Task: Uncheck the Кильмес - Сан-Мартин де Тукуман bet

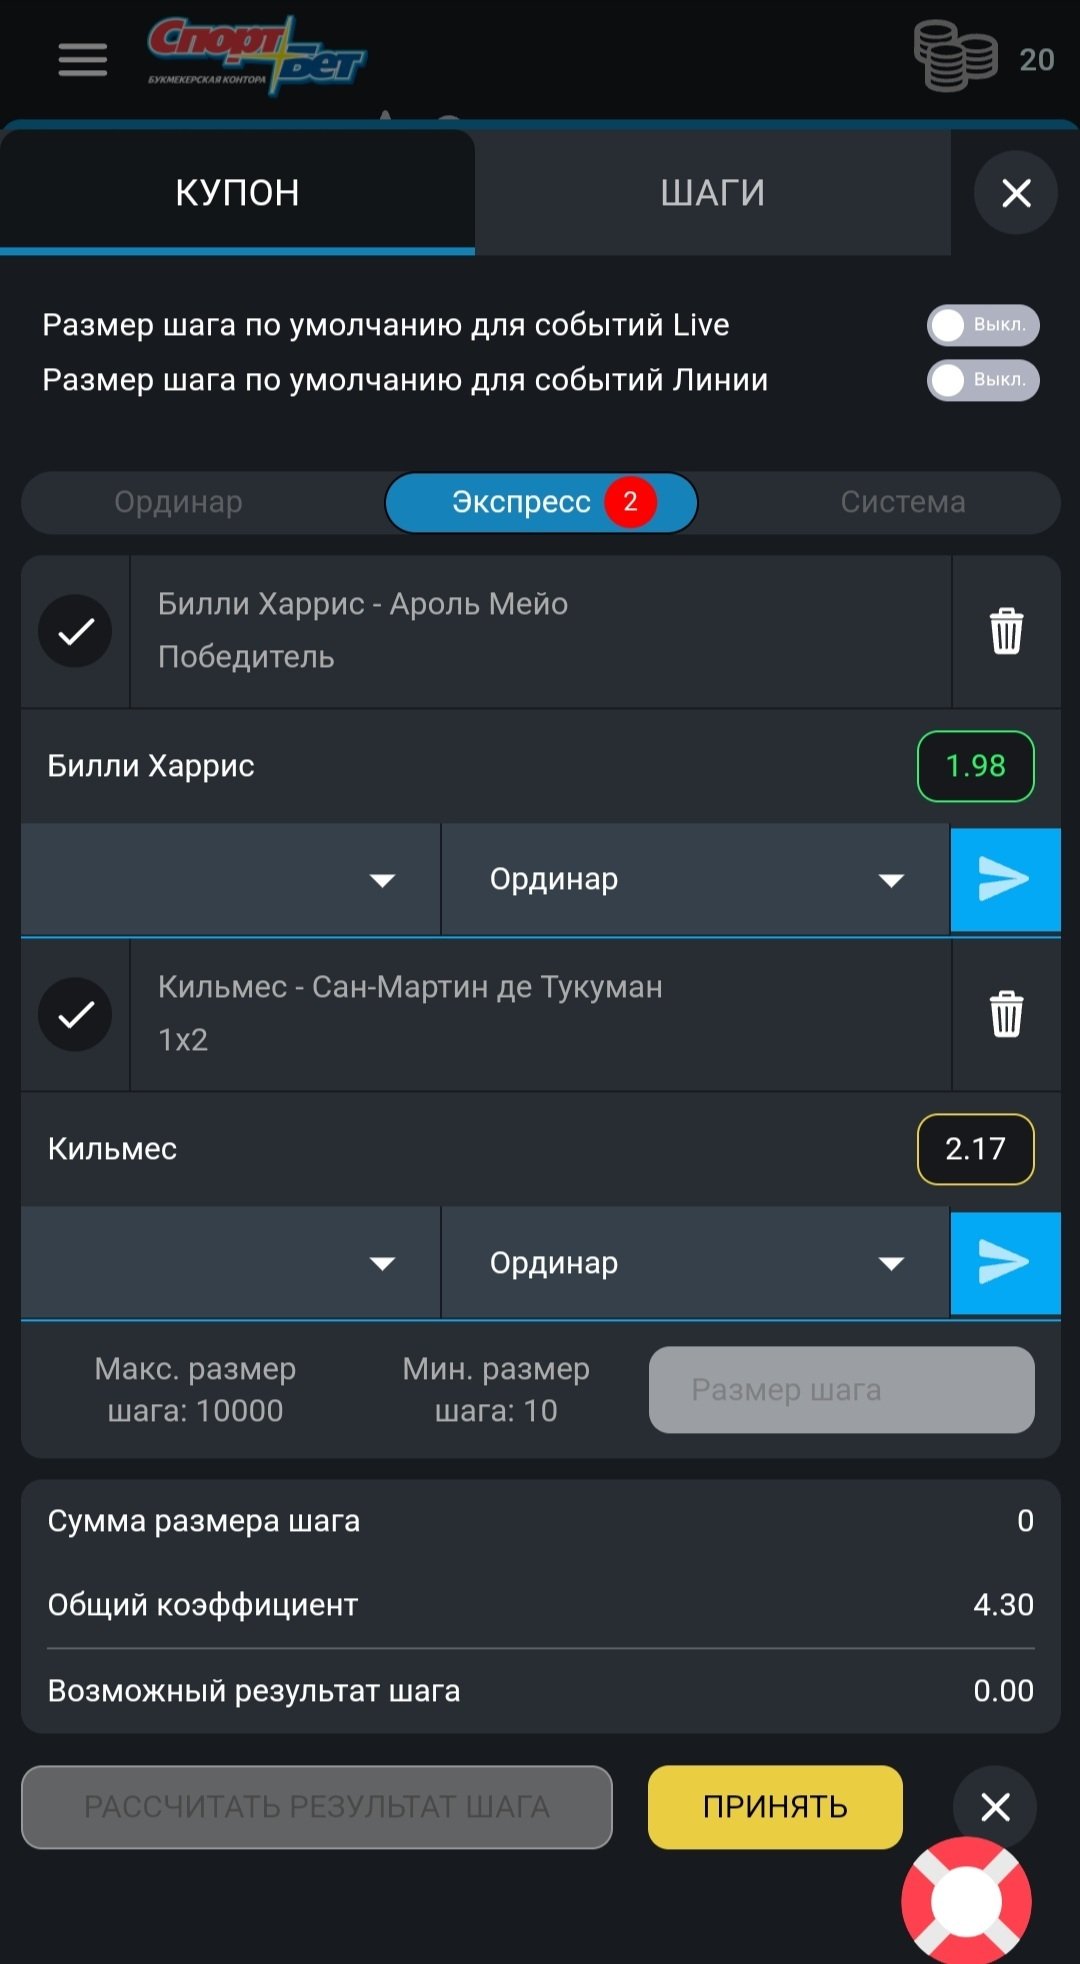Action: click(x=75, y=1014)
